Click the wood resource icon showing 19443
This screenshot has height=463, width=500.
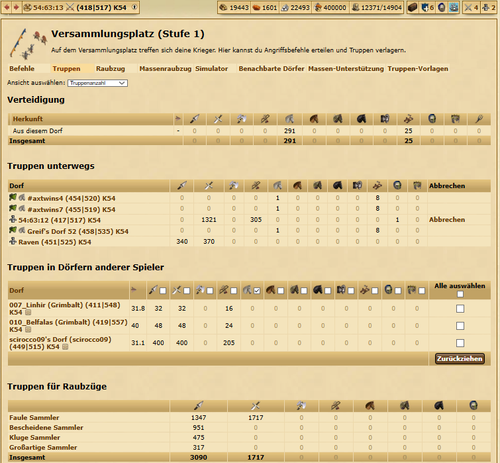pyautogui.click(x=223, y=7)
